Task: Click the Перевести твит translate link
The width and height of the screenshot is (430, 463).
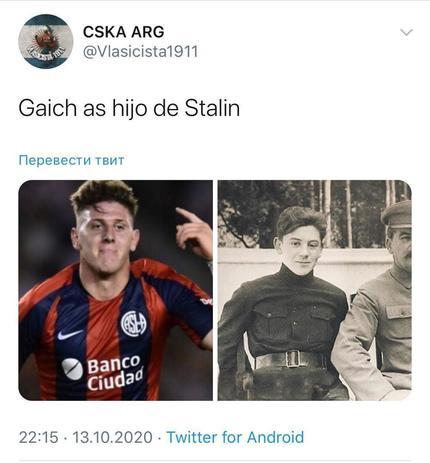Action: pos(71,160)
